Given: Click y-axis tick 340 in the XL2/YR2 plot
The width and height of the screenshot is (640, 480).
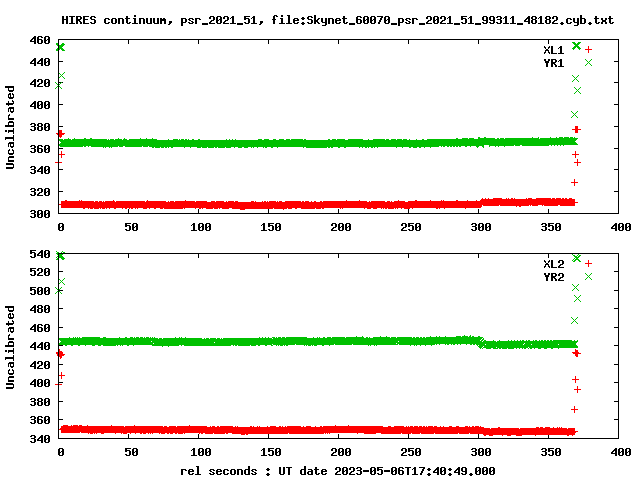Looking at the screenshot, I should [x=40, y=439].
